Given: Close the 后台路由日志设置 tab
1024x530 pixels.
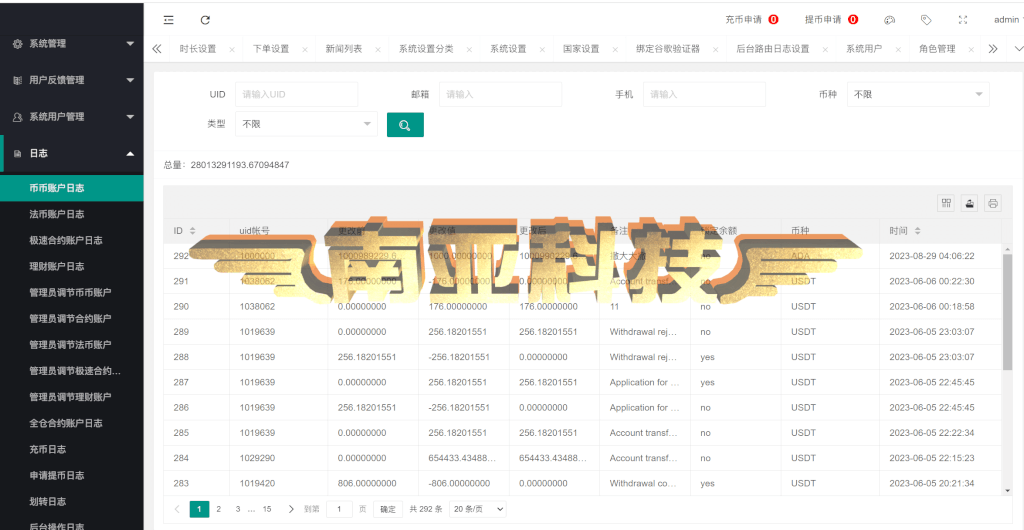Looking at the screenshot, I should (x=825, y=50).
